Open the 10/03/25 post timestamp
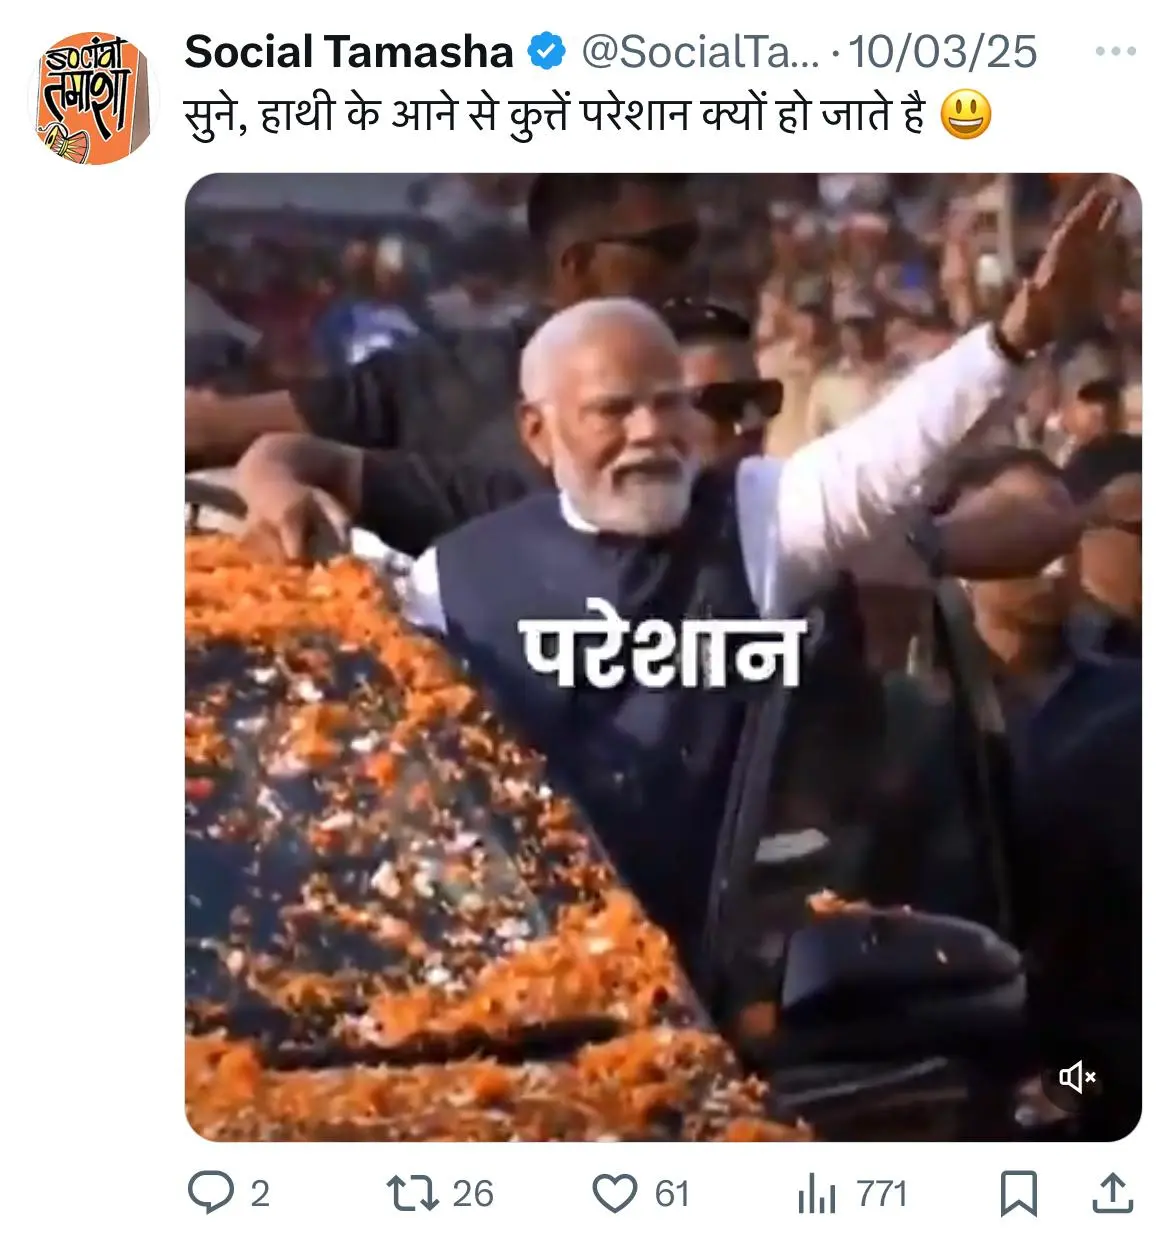The height and width of the screenshot is (1247, 1170). (x=943, y=52)
